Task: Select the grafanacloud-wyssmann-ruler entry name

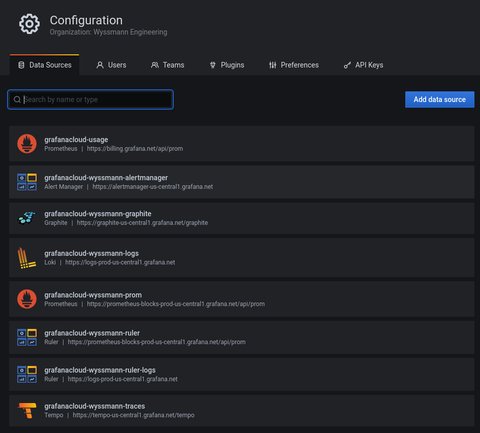Action: pyautogui.click(x=92, y=333)
